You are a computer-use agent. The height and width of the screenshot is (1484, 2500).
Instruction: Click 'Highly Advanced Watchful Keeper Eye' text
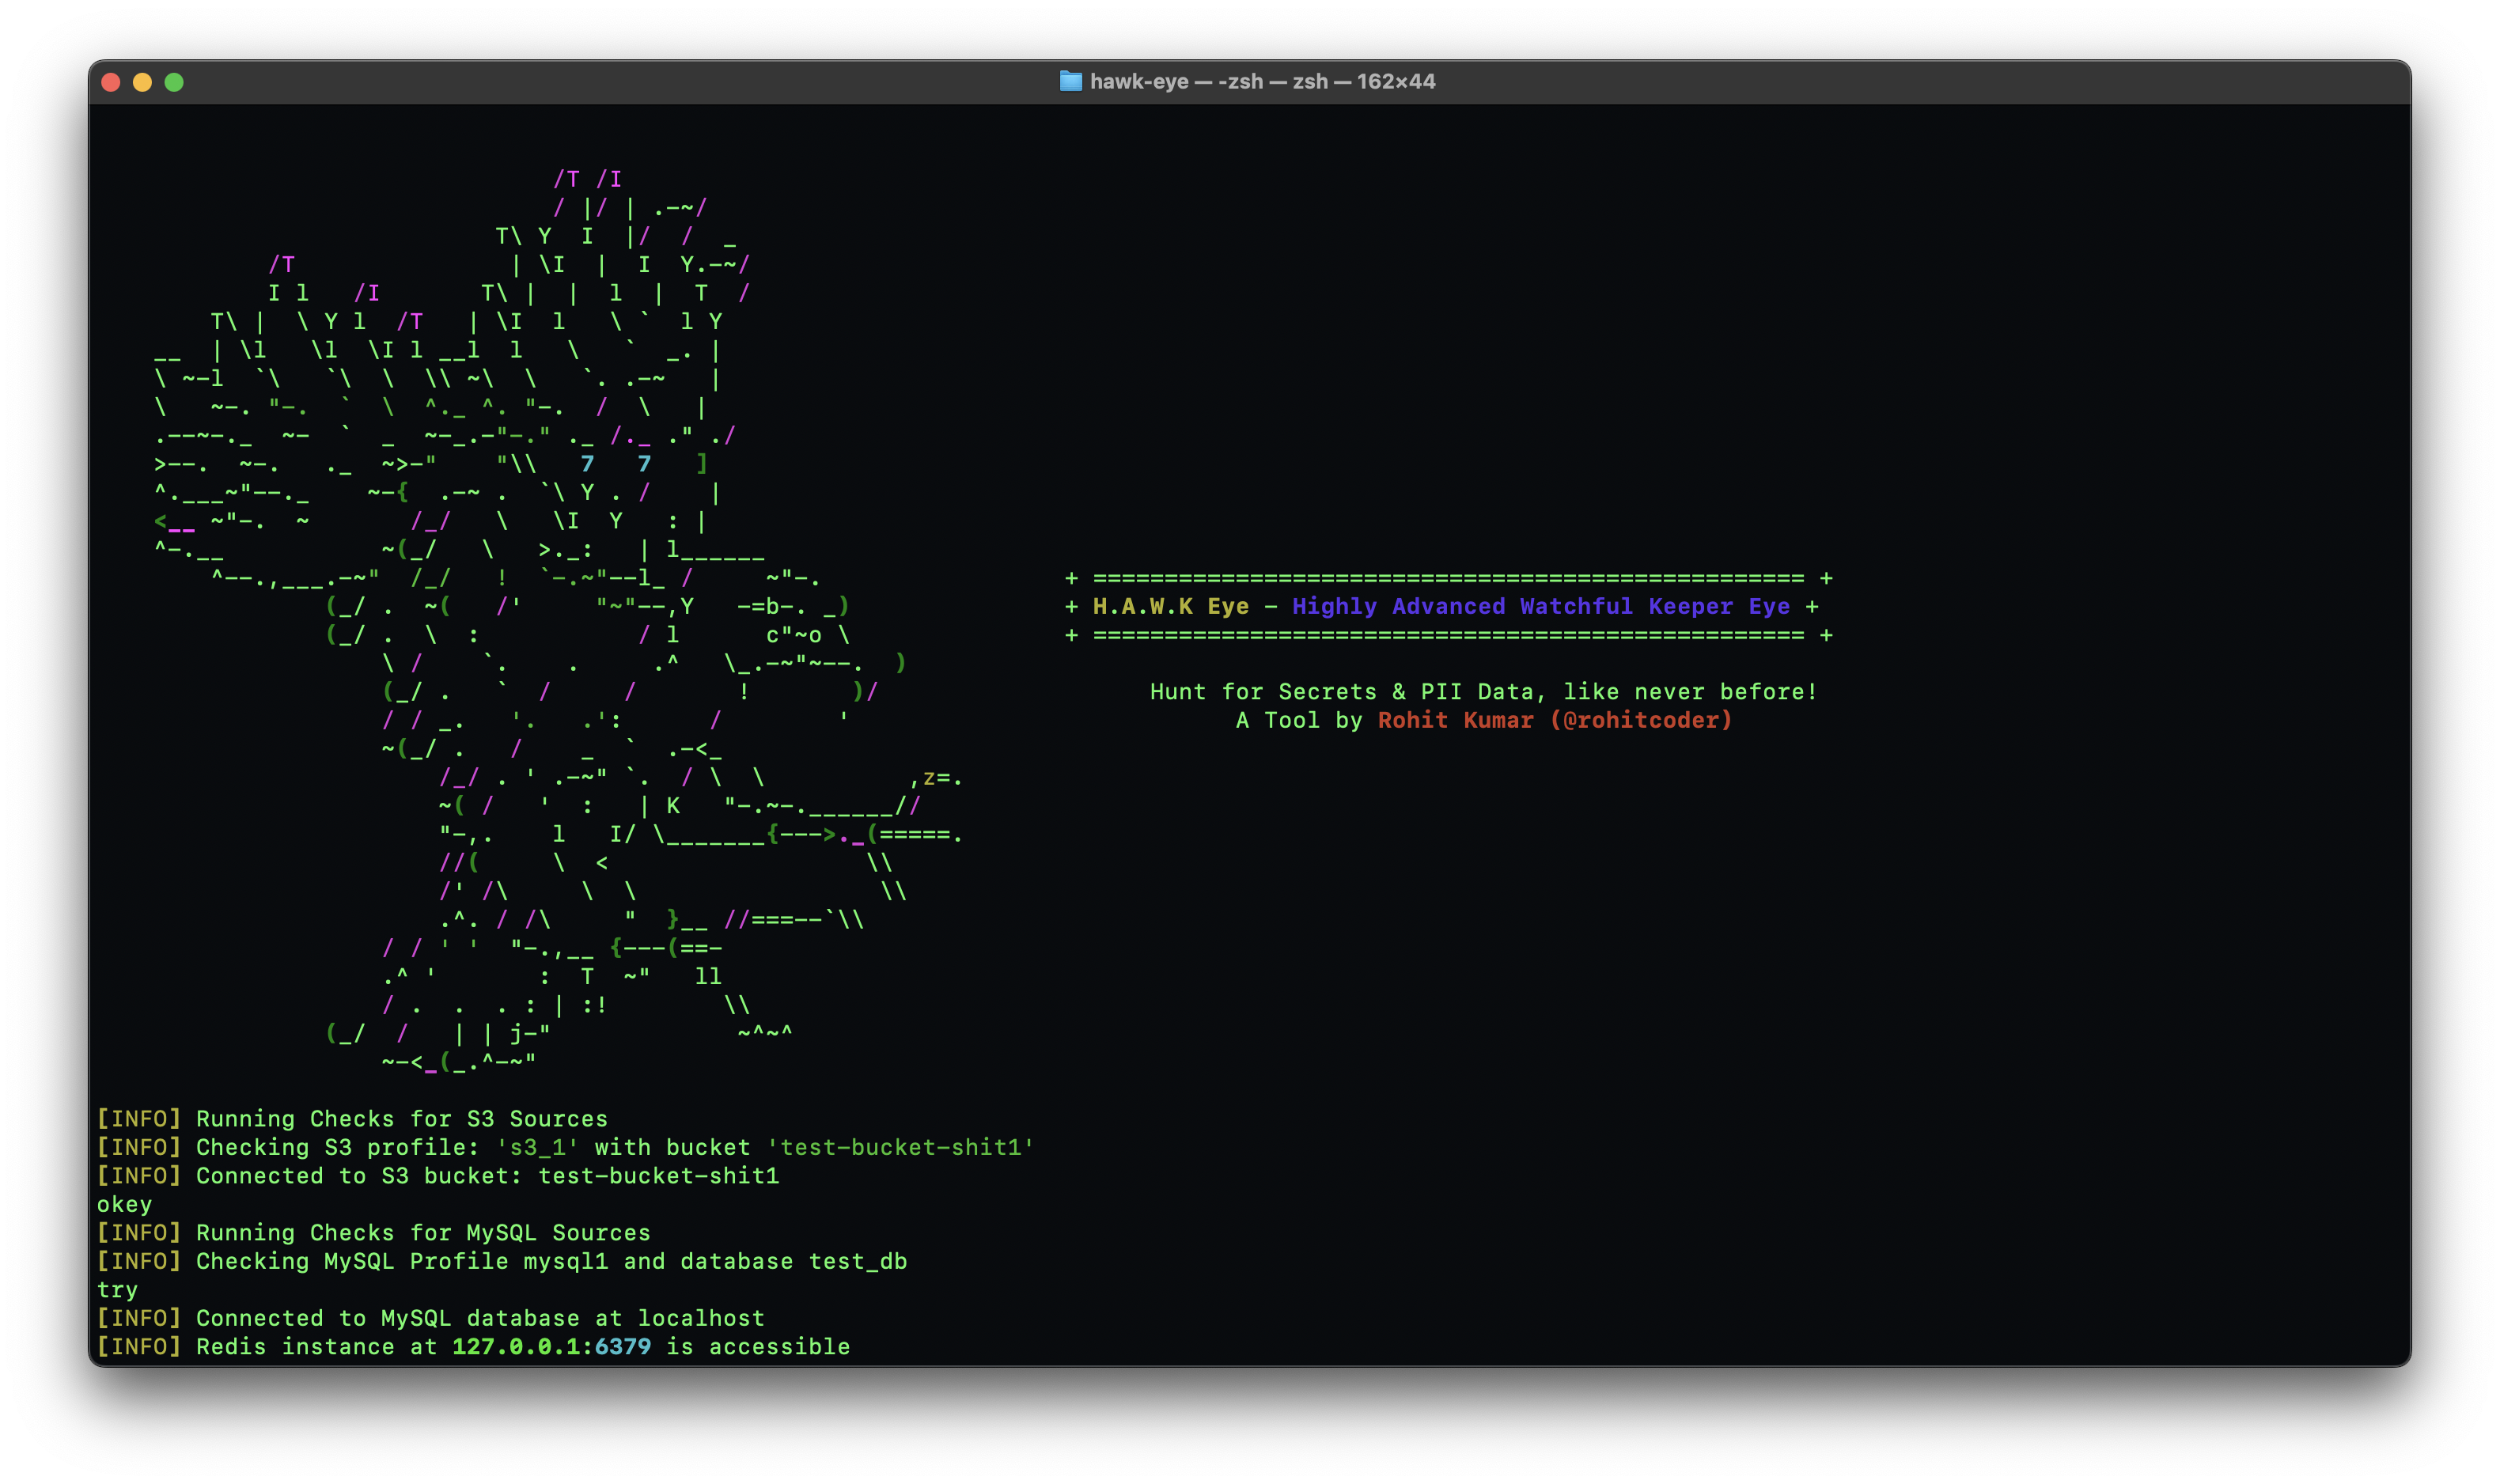coord(1540,606)
